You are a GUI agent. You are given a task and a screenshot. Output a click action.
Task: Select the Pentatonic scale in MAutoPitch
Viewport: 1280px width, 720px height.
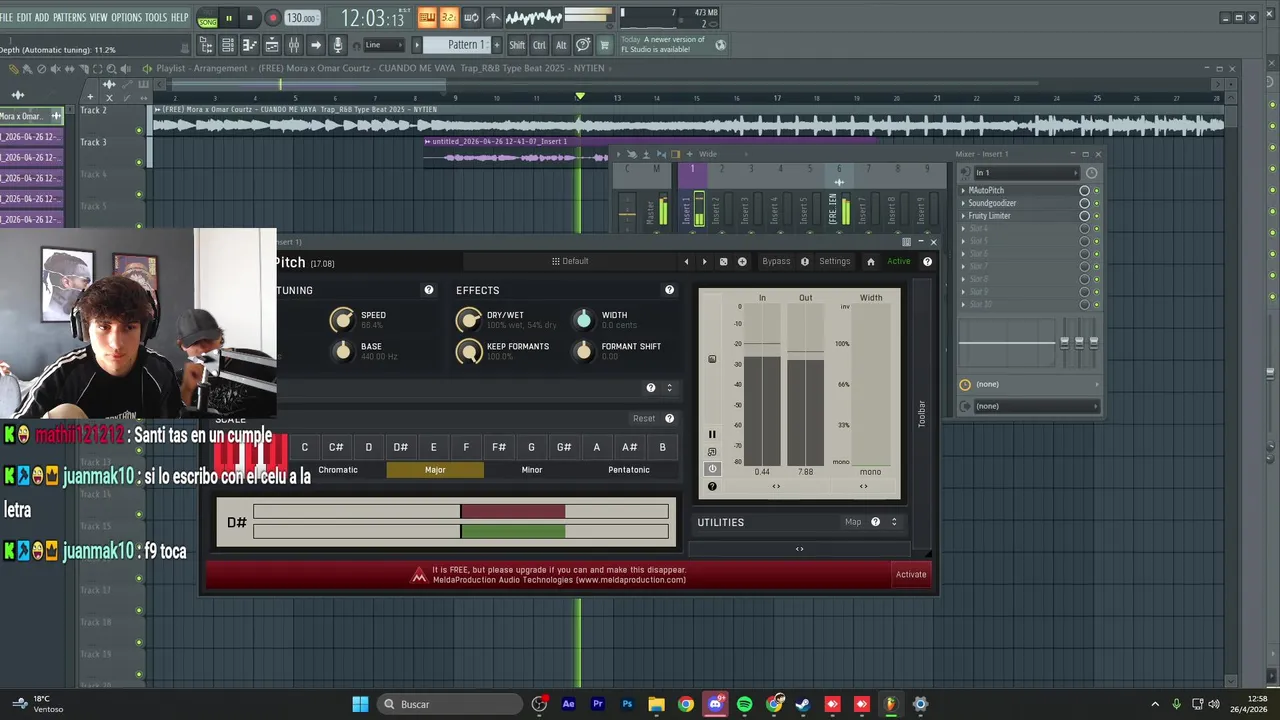pos(629,470)
